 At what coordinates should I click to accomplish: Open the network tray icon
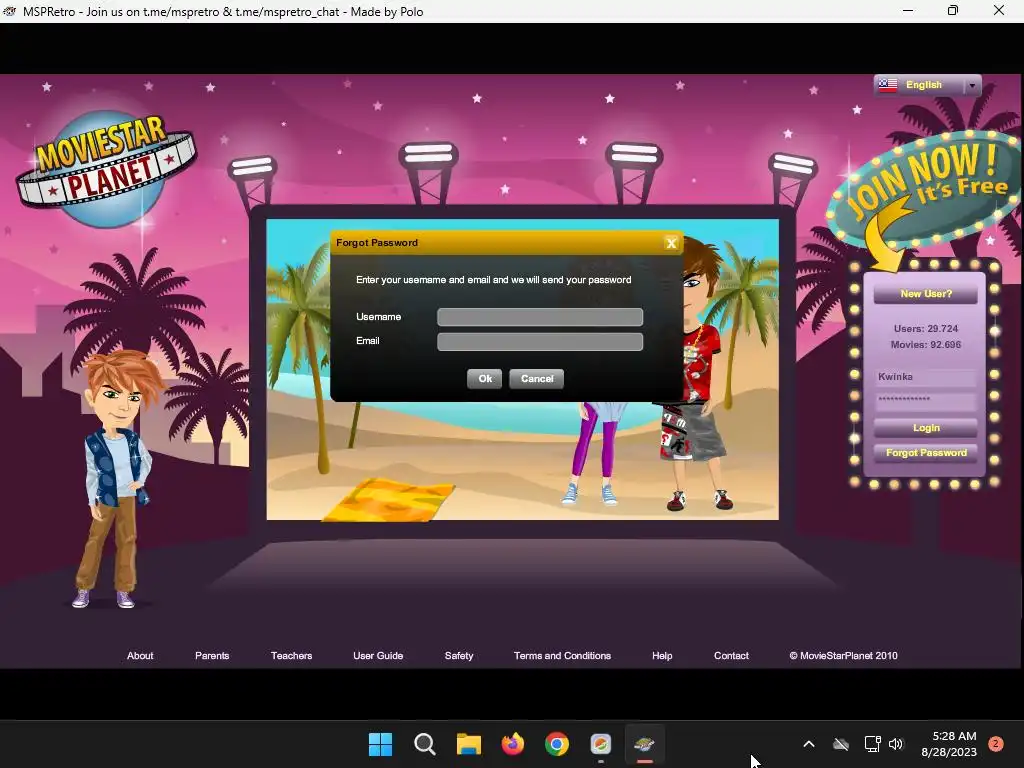(872, 744)
